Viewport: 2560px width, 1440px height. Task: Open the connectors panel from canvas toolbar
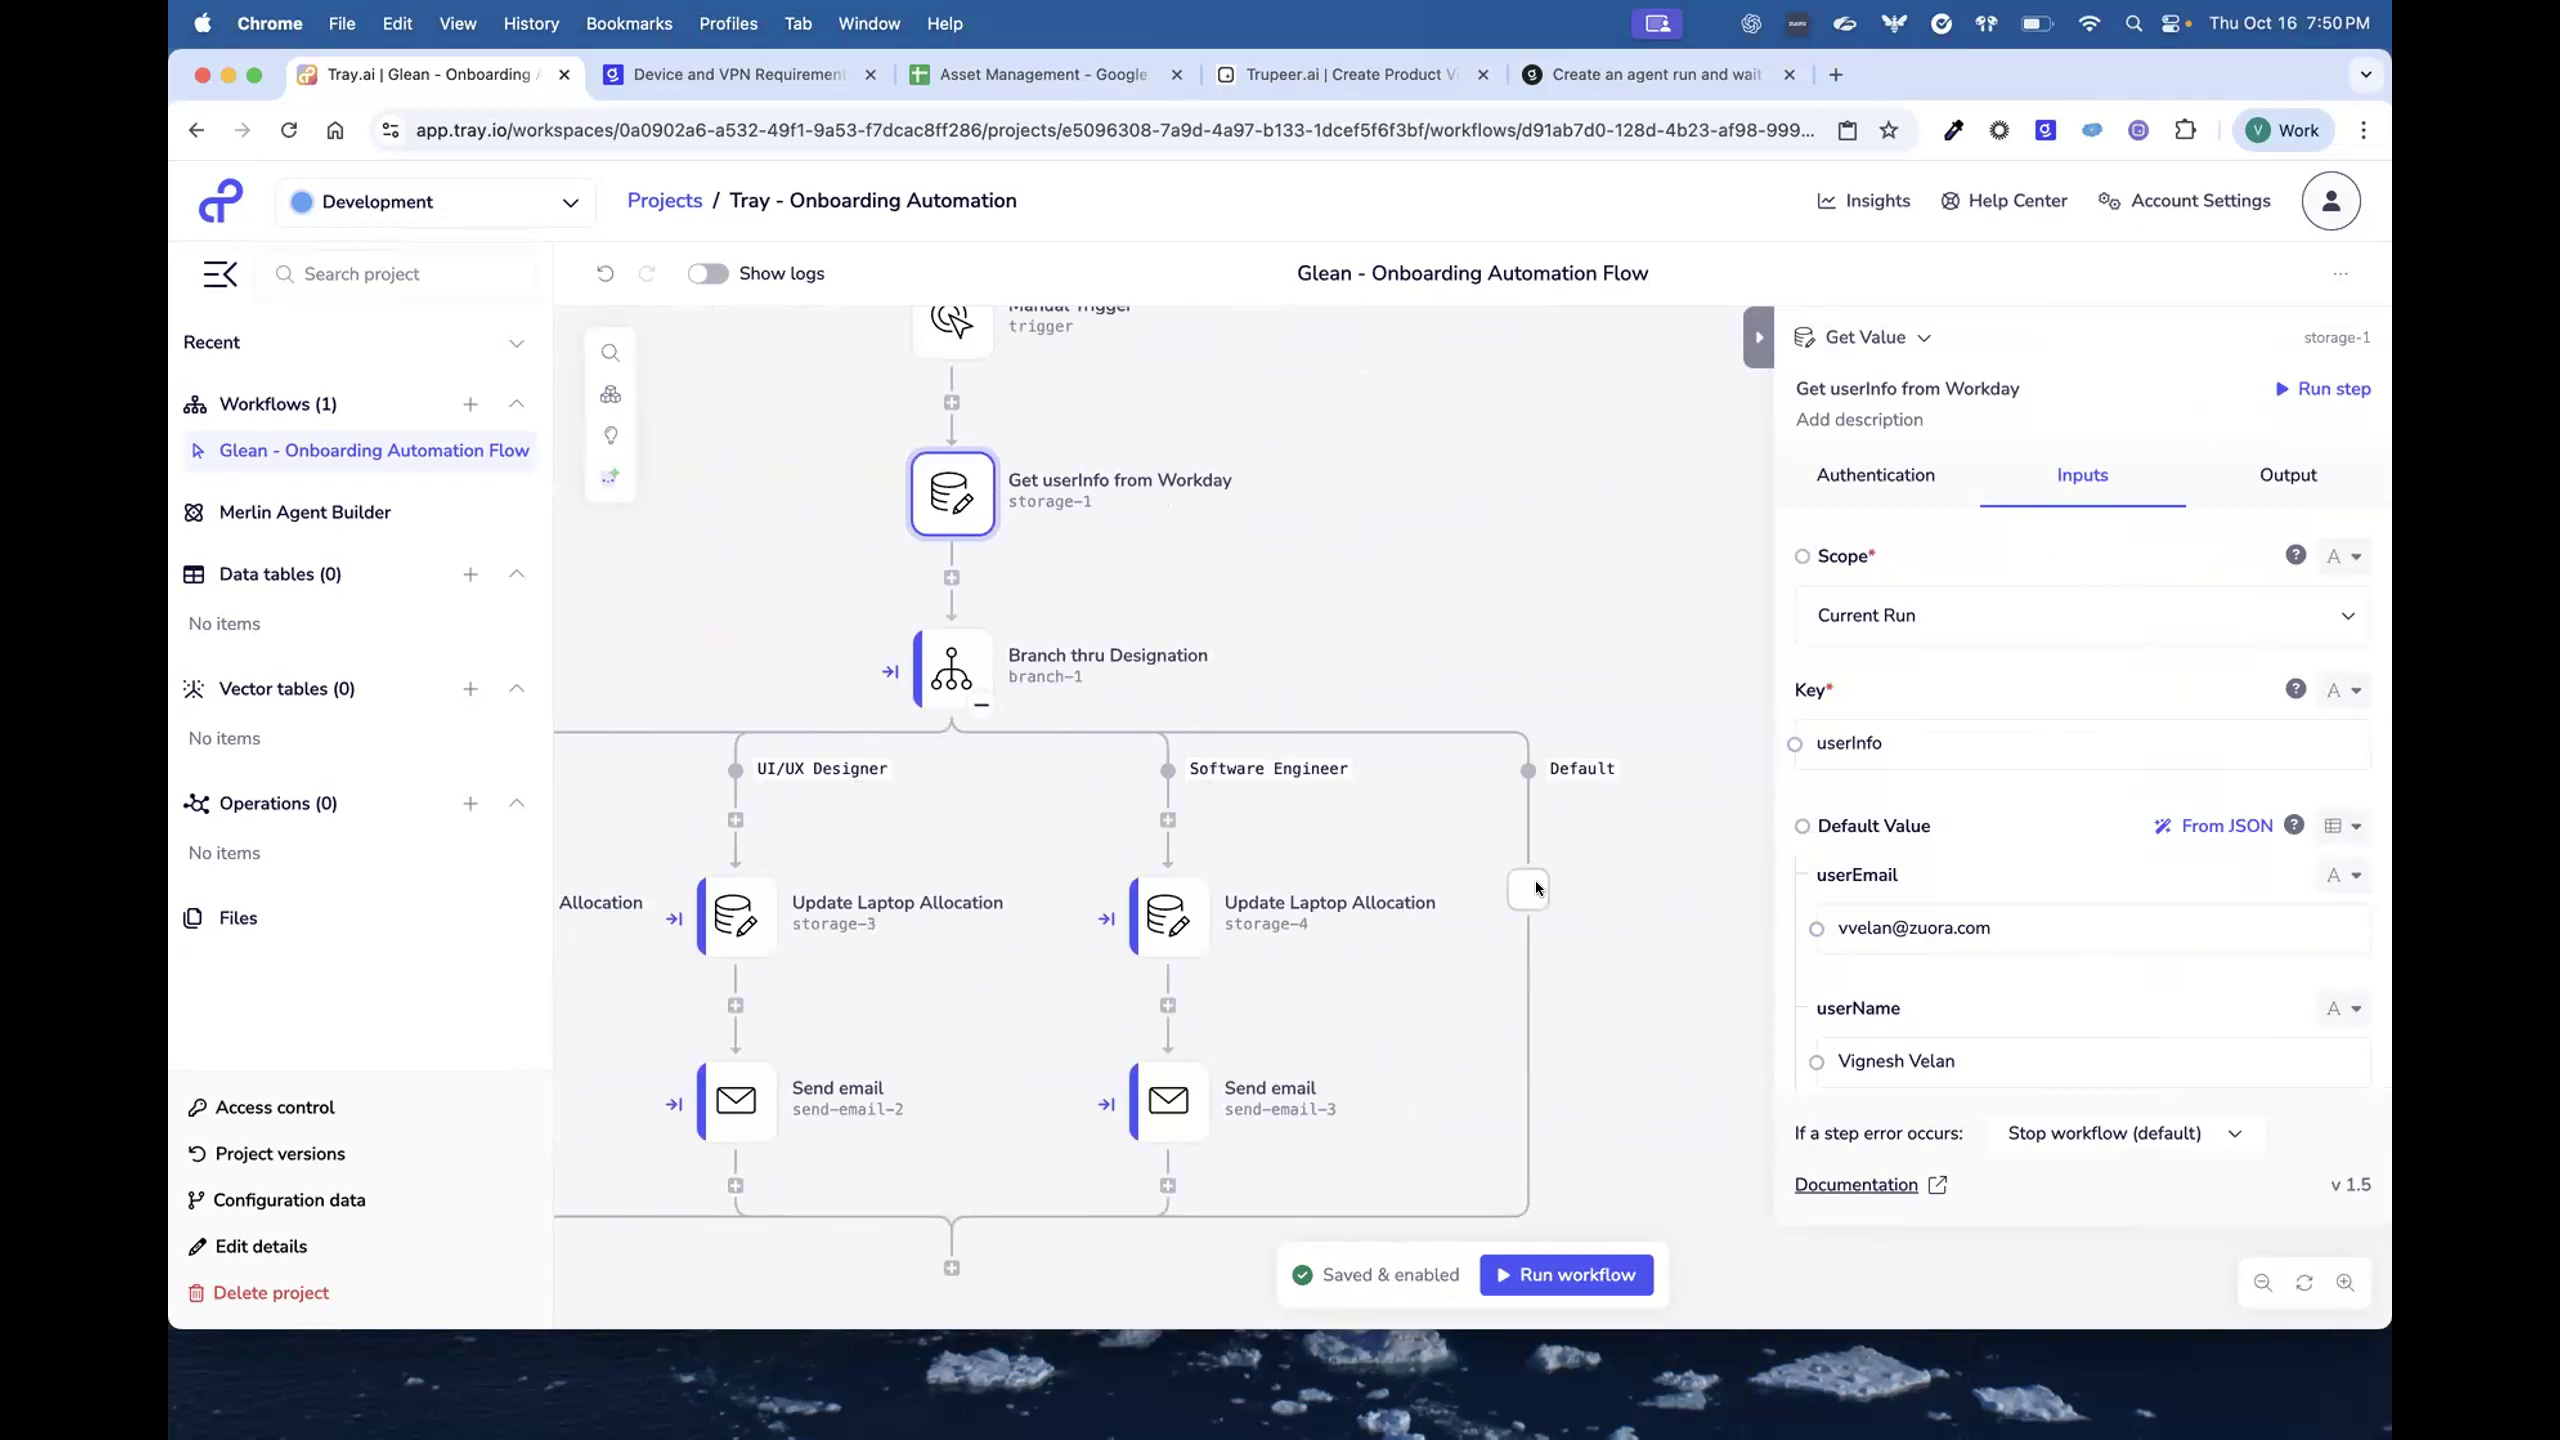(x=610, y=394)
